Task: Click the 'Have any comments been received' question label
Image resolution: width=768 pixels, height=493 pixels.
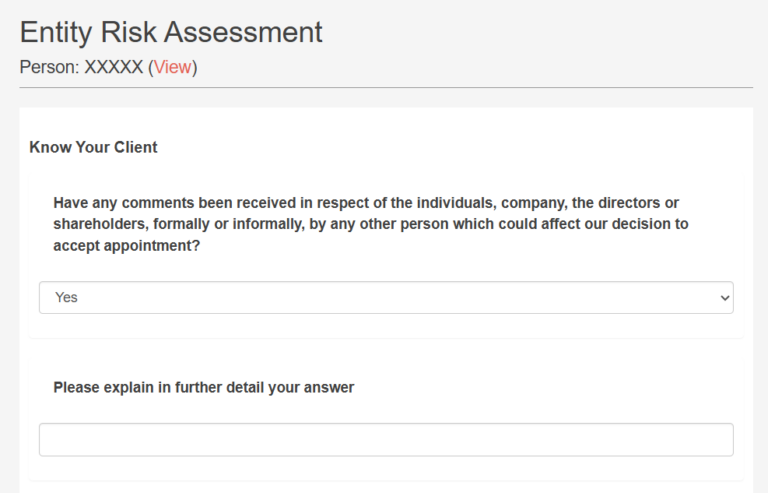Action: (371, 224)
